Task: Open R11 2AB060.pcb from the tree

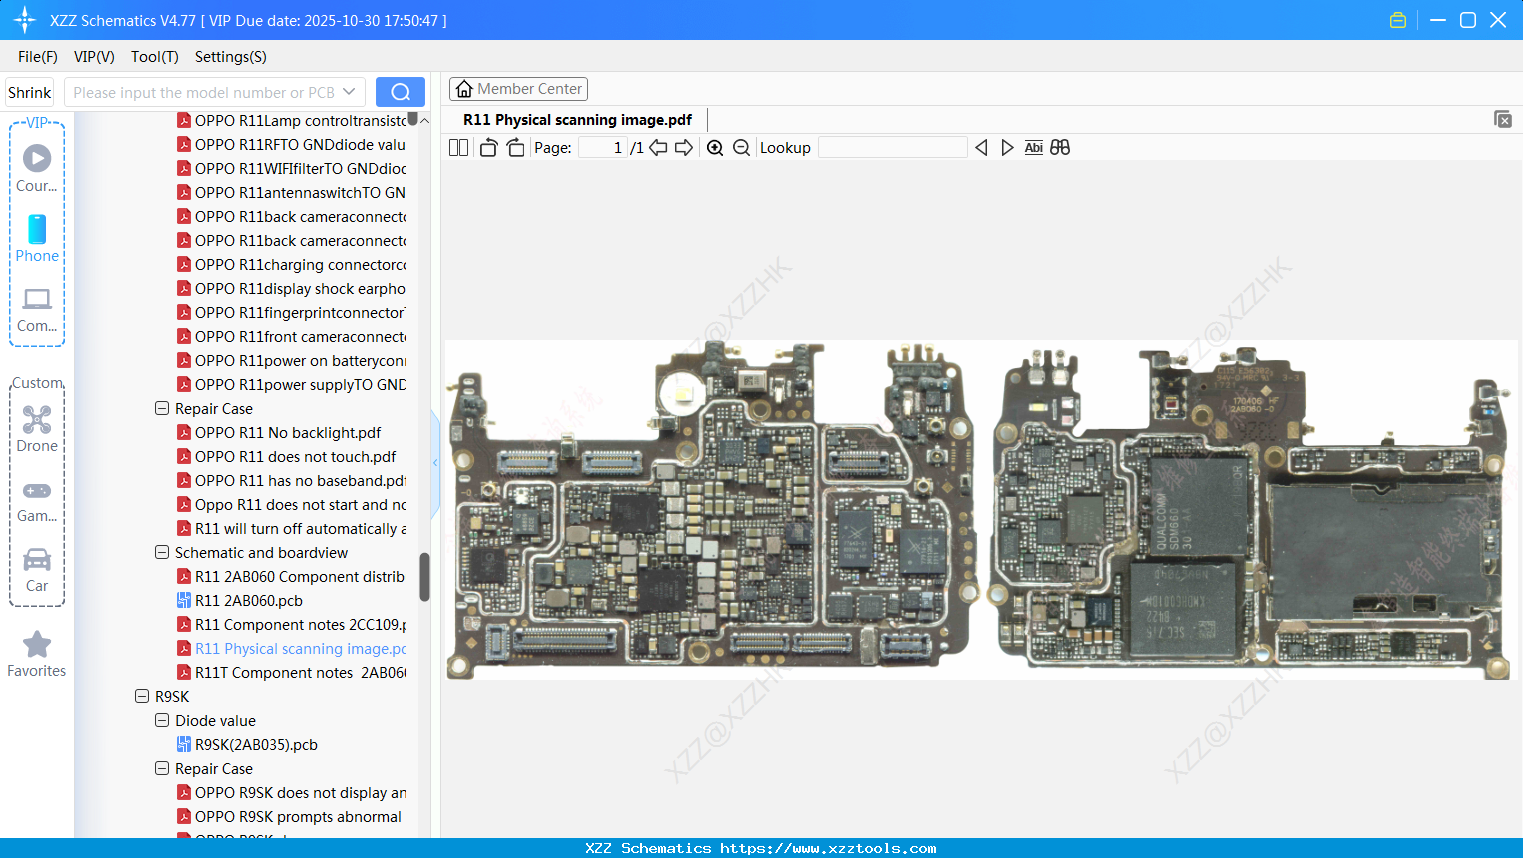Action: pyautogui.click(x=250, y=600)
